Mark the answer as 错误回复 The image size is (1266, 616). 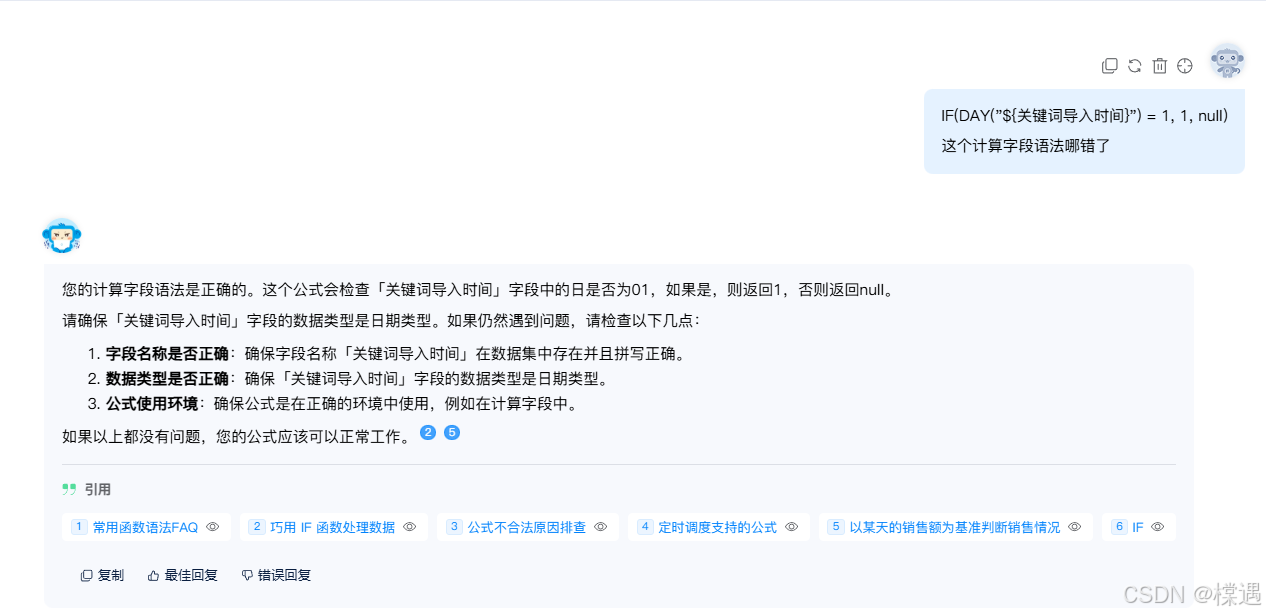click(x=276, y=575)
